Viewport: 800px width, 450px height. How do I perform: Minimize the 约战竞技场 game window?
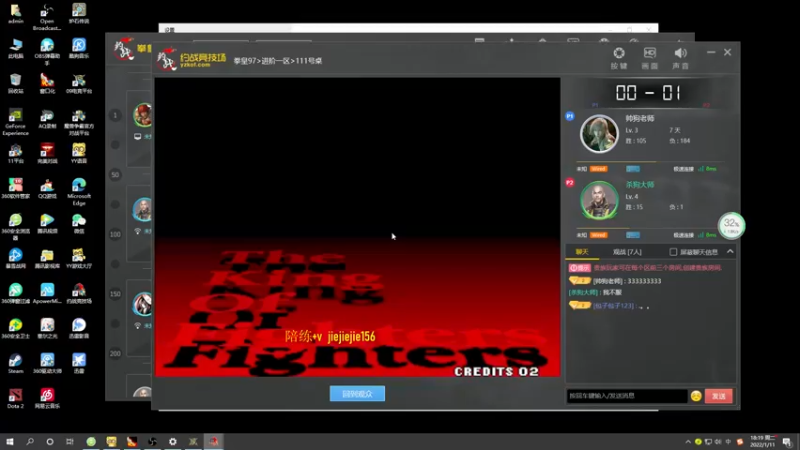711,53
